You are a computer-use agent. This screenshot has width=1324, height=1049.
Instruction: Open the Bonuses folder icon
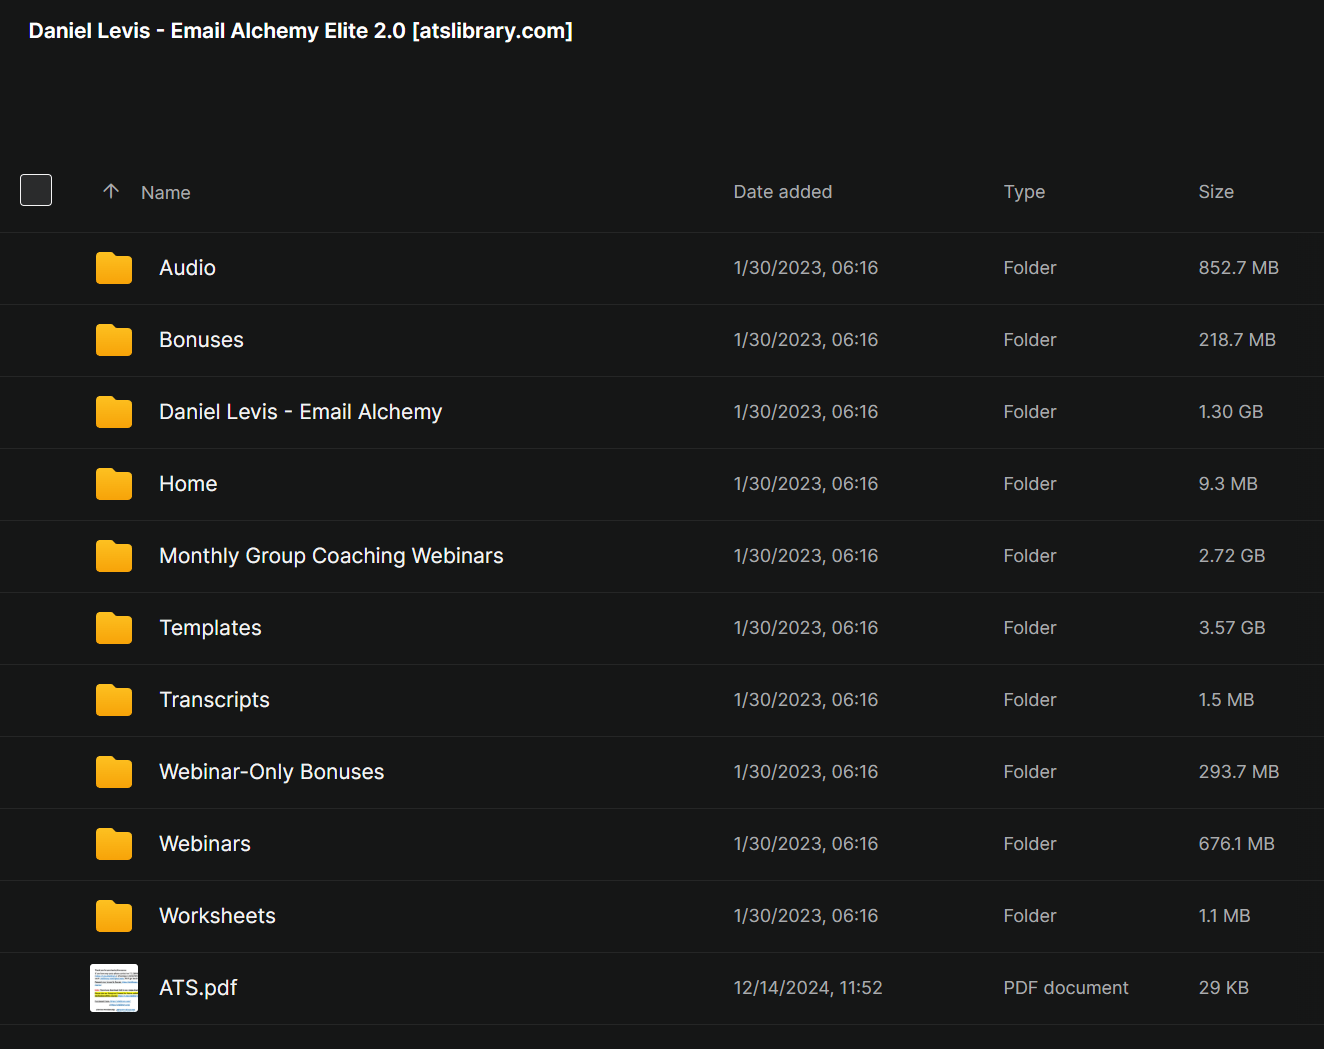114,340
